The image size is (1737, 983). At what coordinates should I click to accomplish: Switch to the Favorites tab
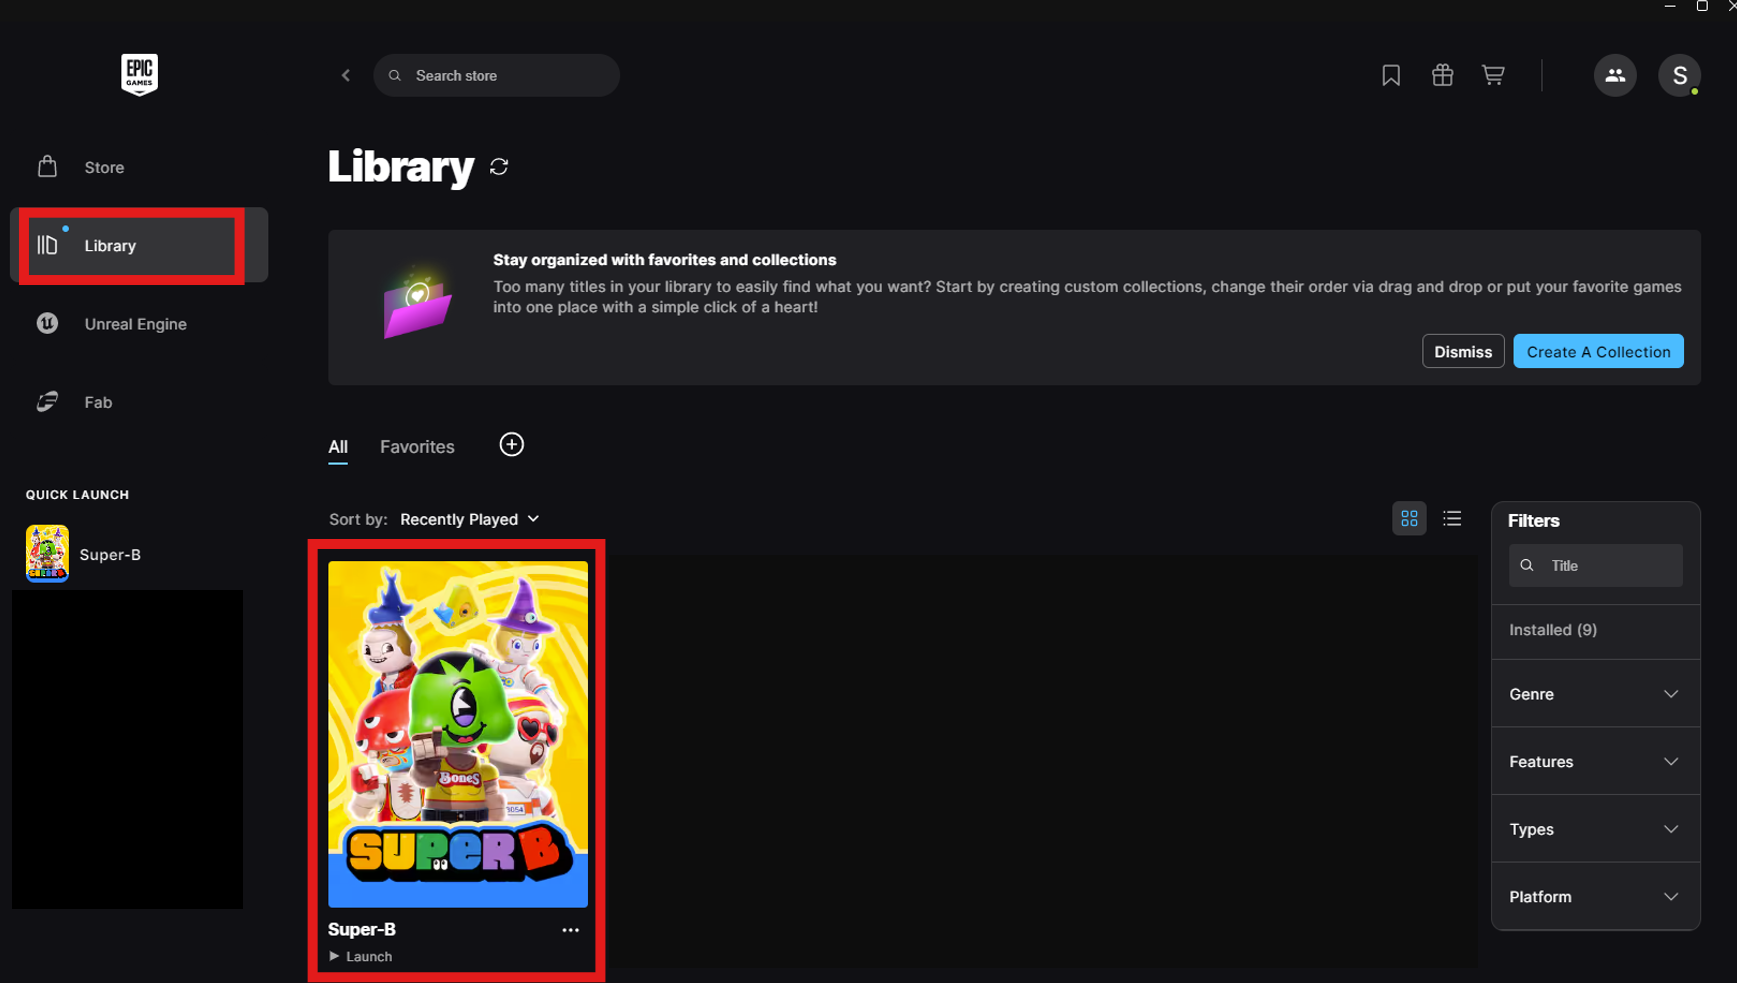[x=417, y=447]
